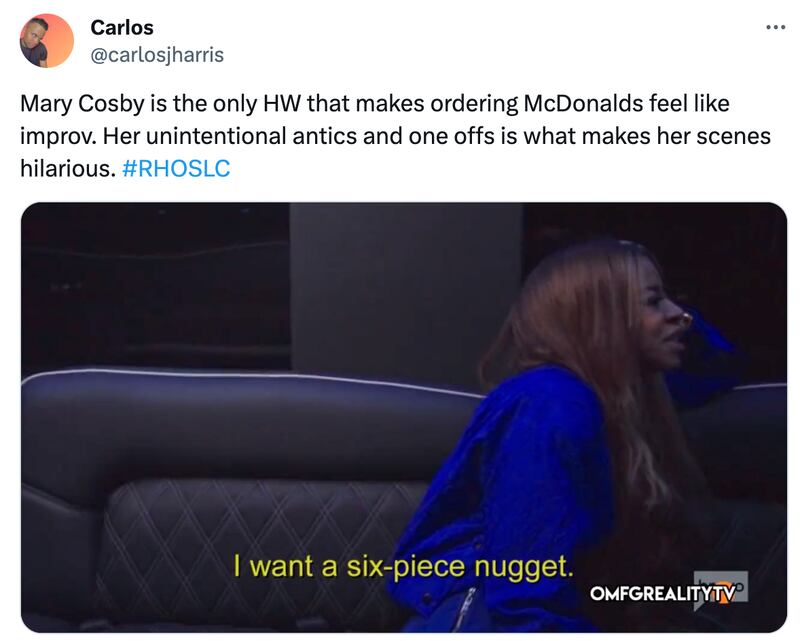Click the OMFGREALITYTV watermark text

click(x=663, y=594)
